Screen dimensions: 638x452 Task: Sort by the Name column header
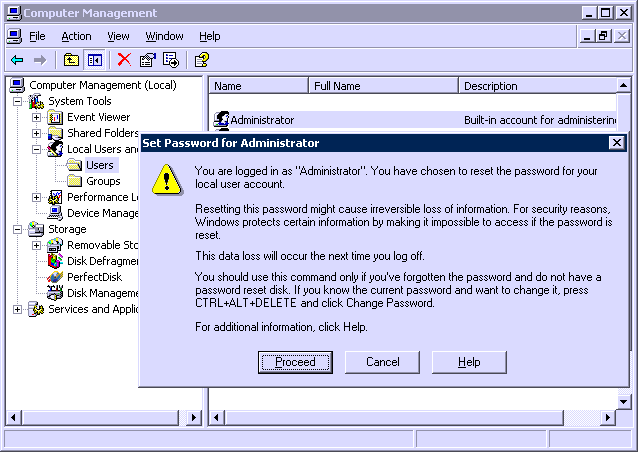click(259, 86)
